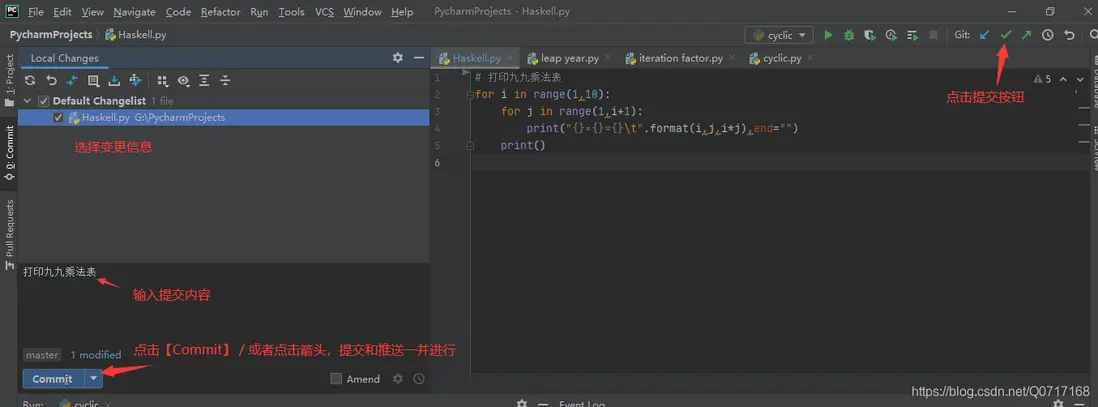
Task: Click the 1 modified link
Action: [x=95, y=355]
